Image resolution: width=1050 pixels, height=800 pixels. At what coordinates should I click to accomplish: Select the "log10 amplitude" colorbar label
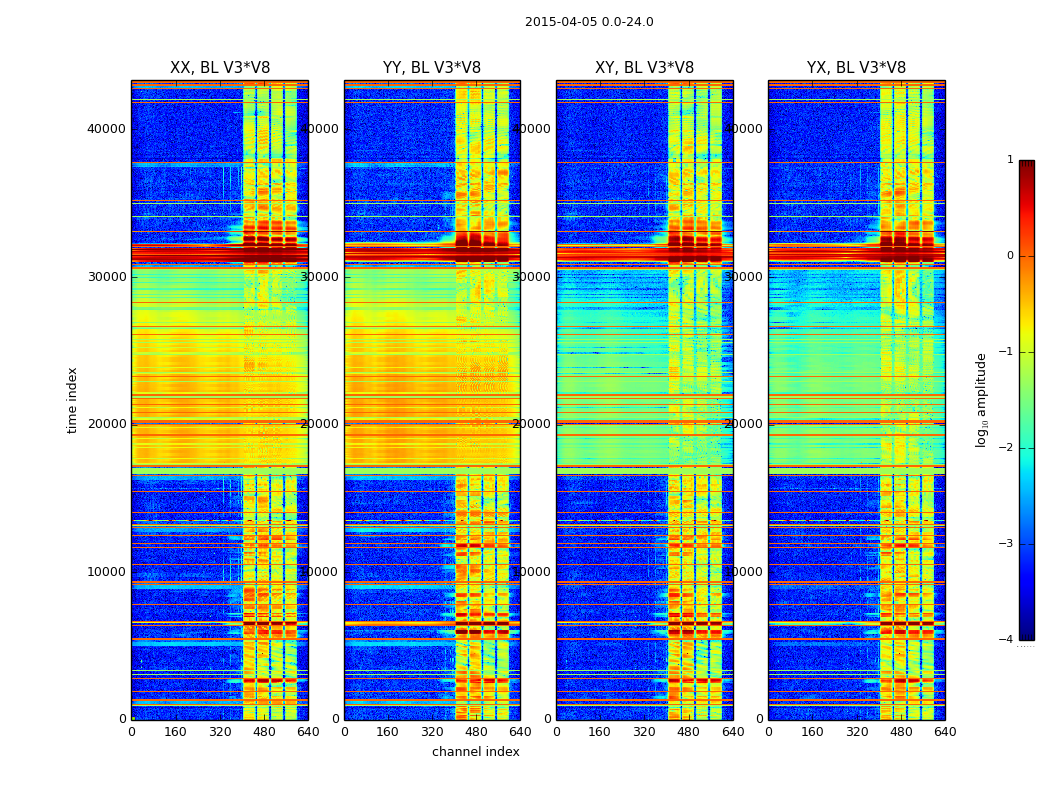[982, 400]
